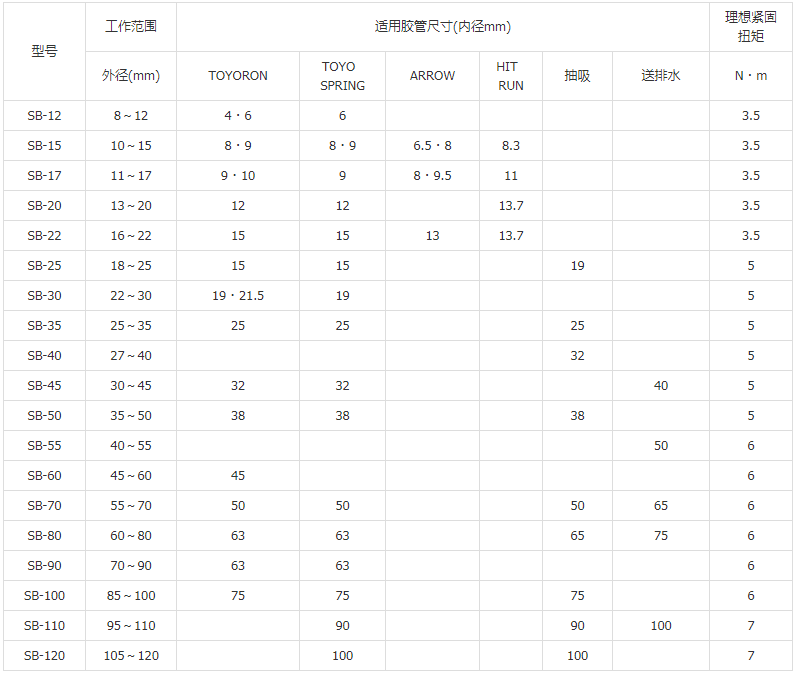Click the 16～22 outer diameter cell
The height and width of the screenshot is (676, 798).
[131, 236]
